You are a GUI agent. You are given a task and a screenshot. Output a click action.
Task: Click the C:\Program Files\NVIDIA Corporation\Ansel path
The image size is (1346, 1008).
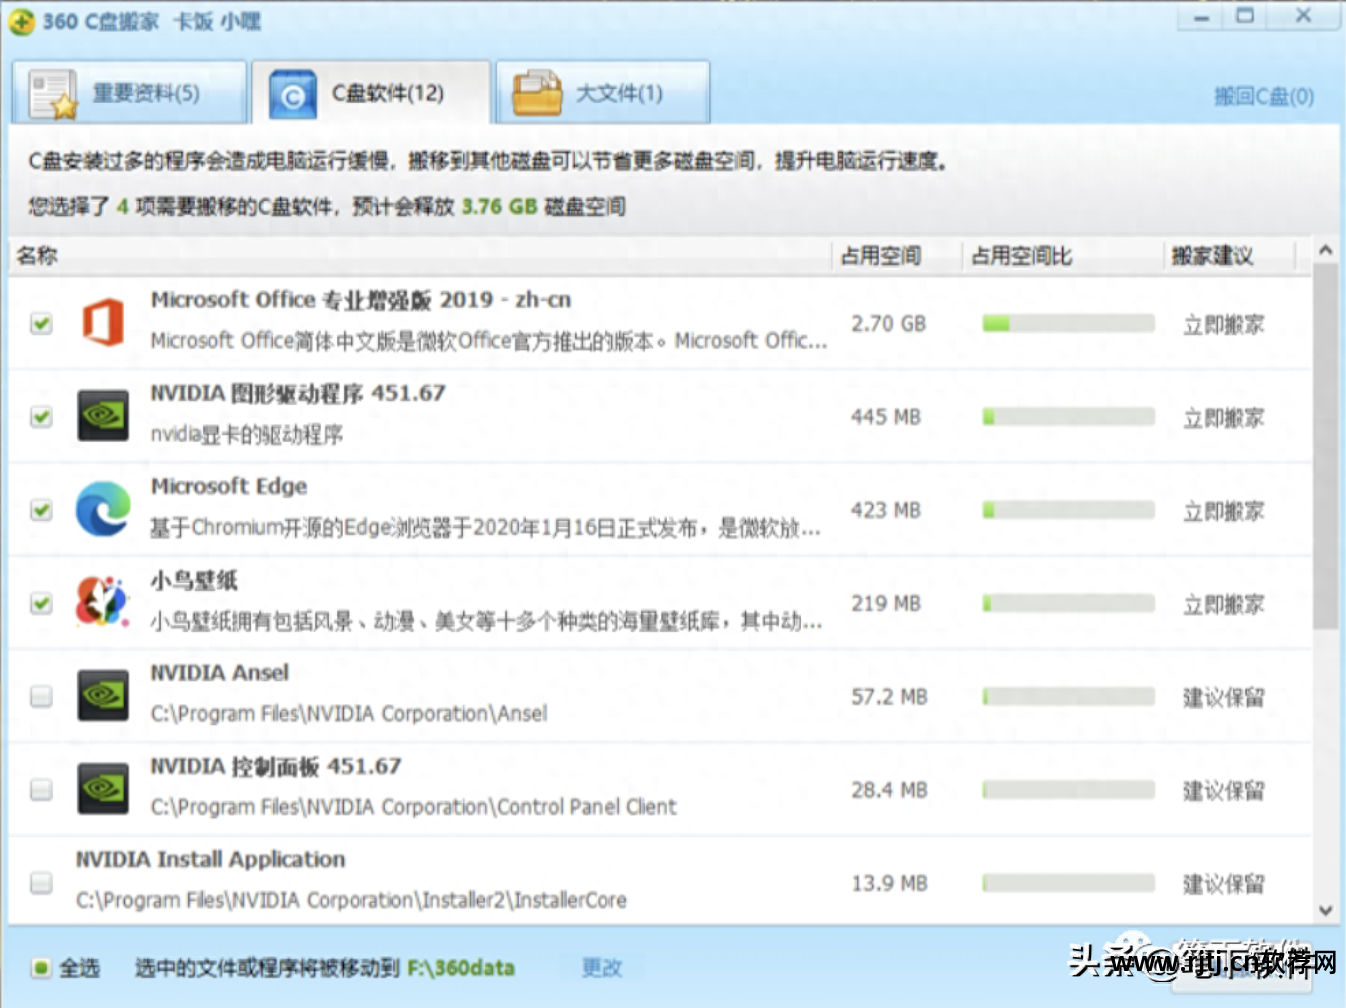[349, 713]
